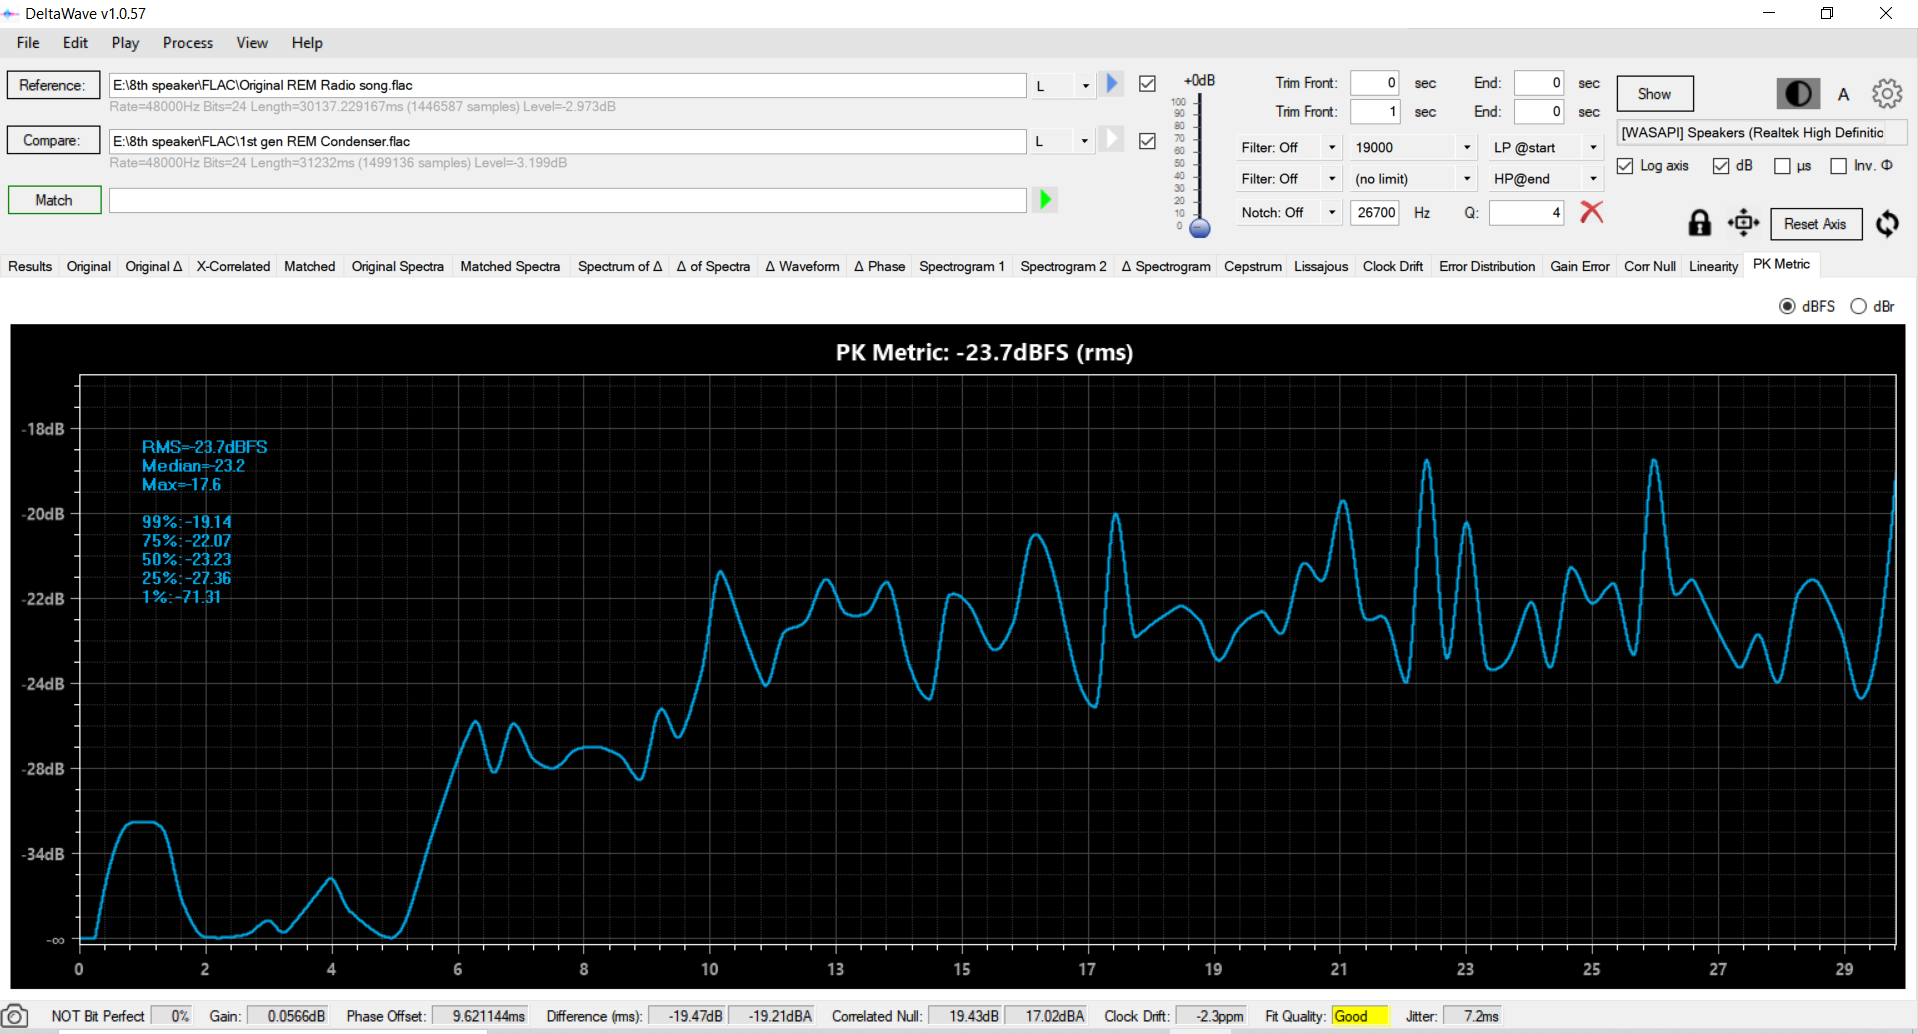Click the pan/move crosshair icon

[1743, 223]
